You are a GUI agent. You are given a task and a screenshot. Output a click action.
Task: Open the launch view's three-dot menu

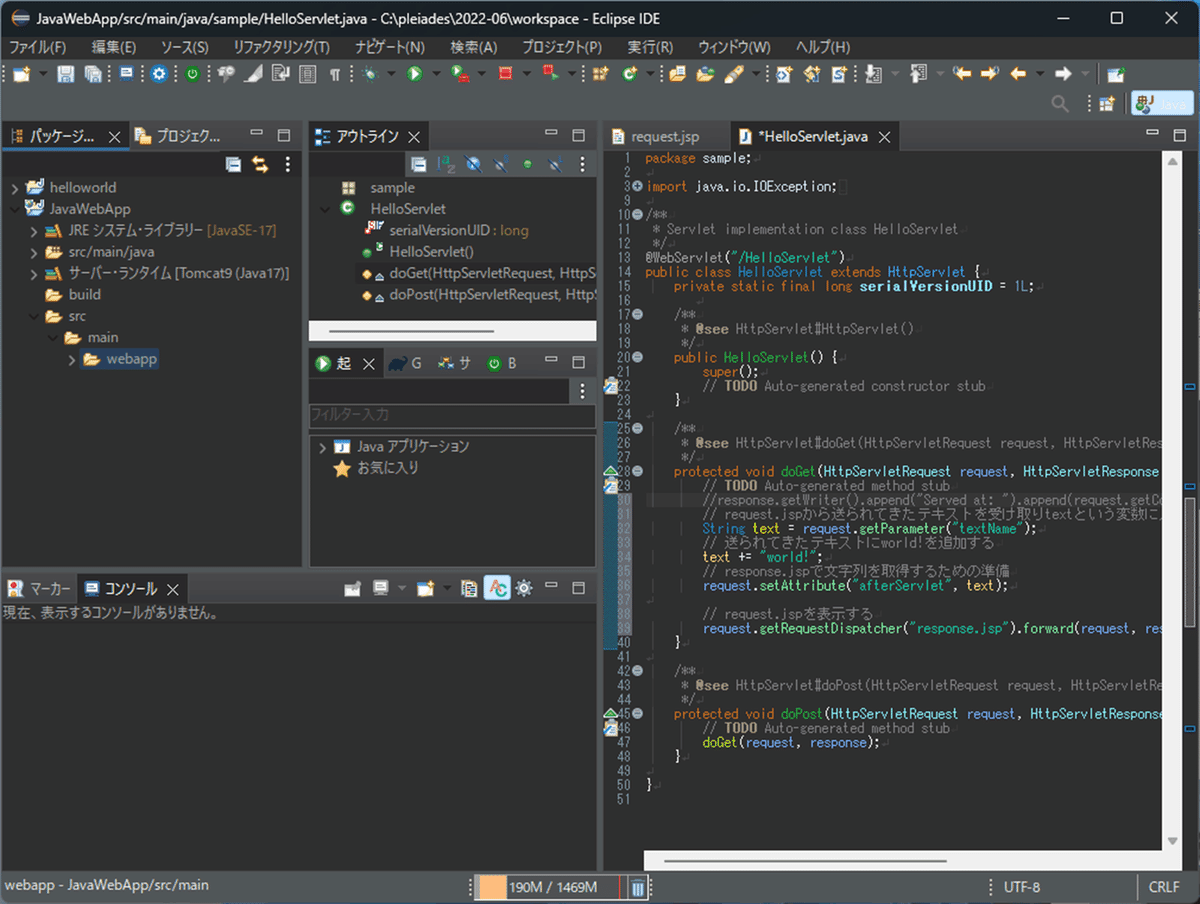[583, 391]
